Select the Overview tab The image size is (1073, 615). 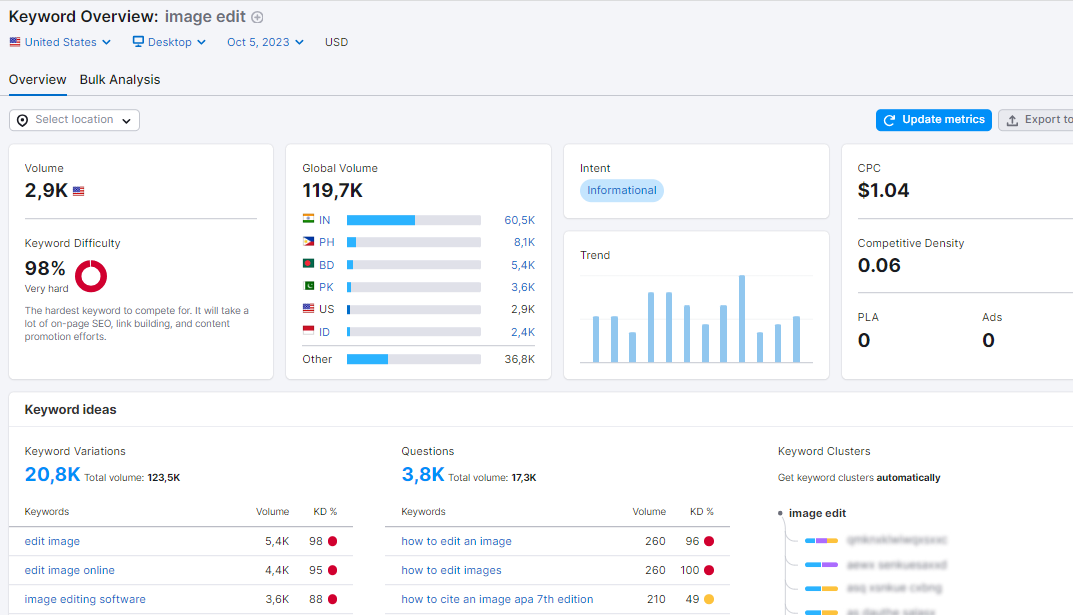point(38,79)
